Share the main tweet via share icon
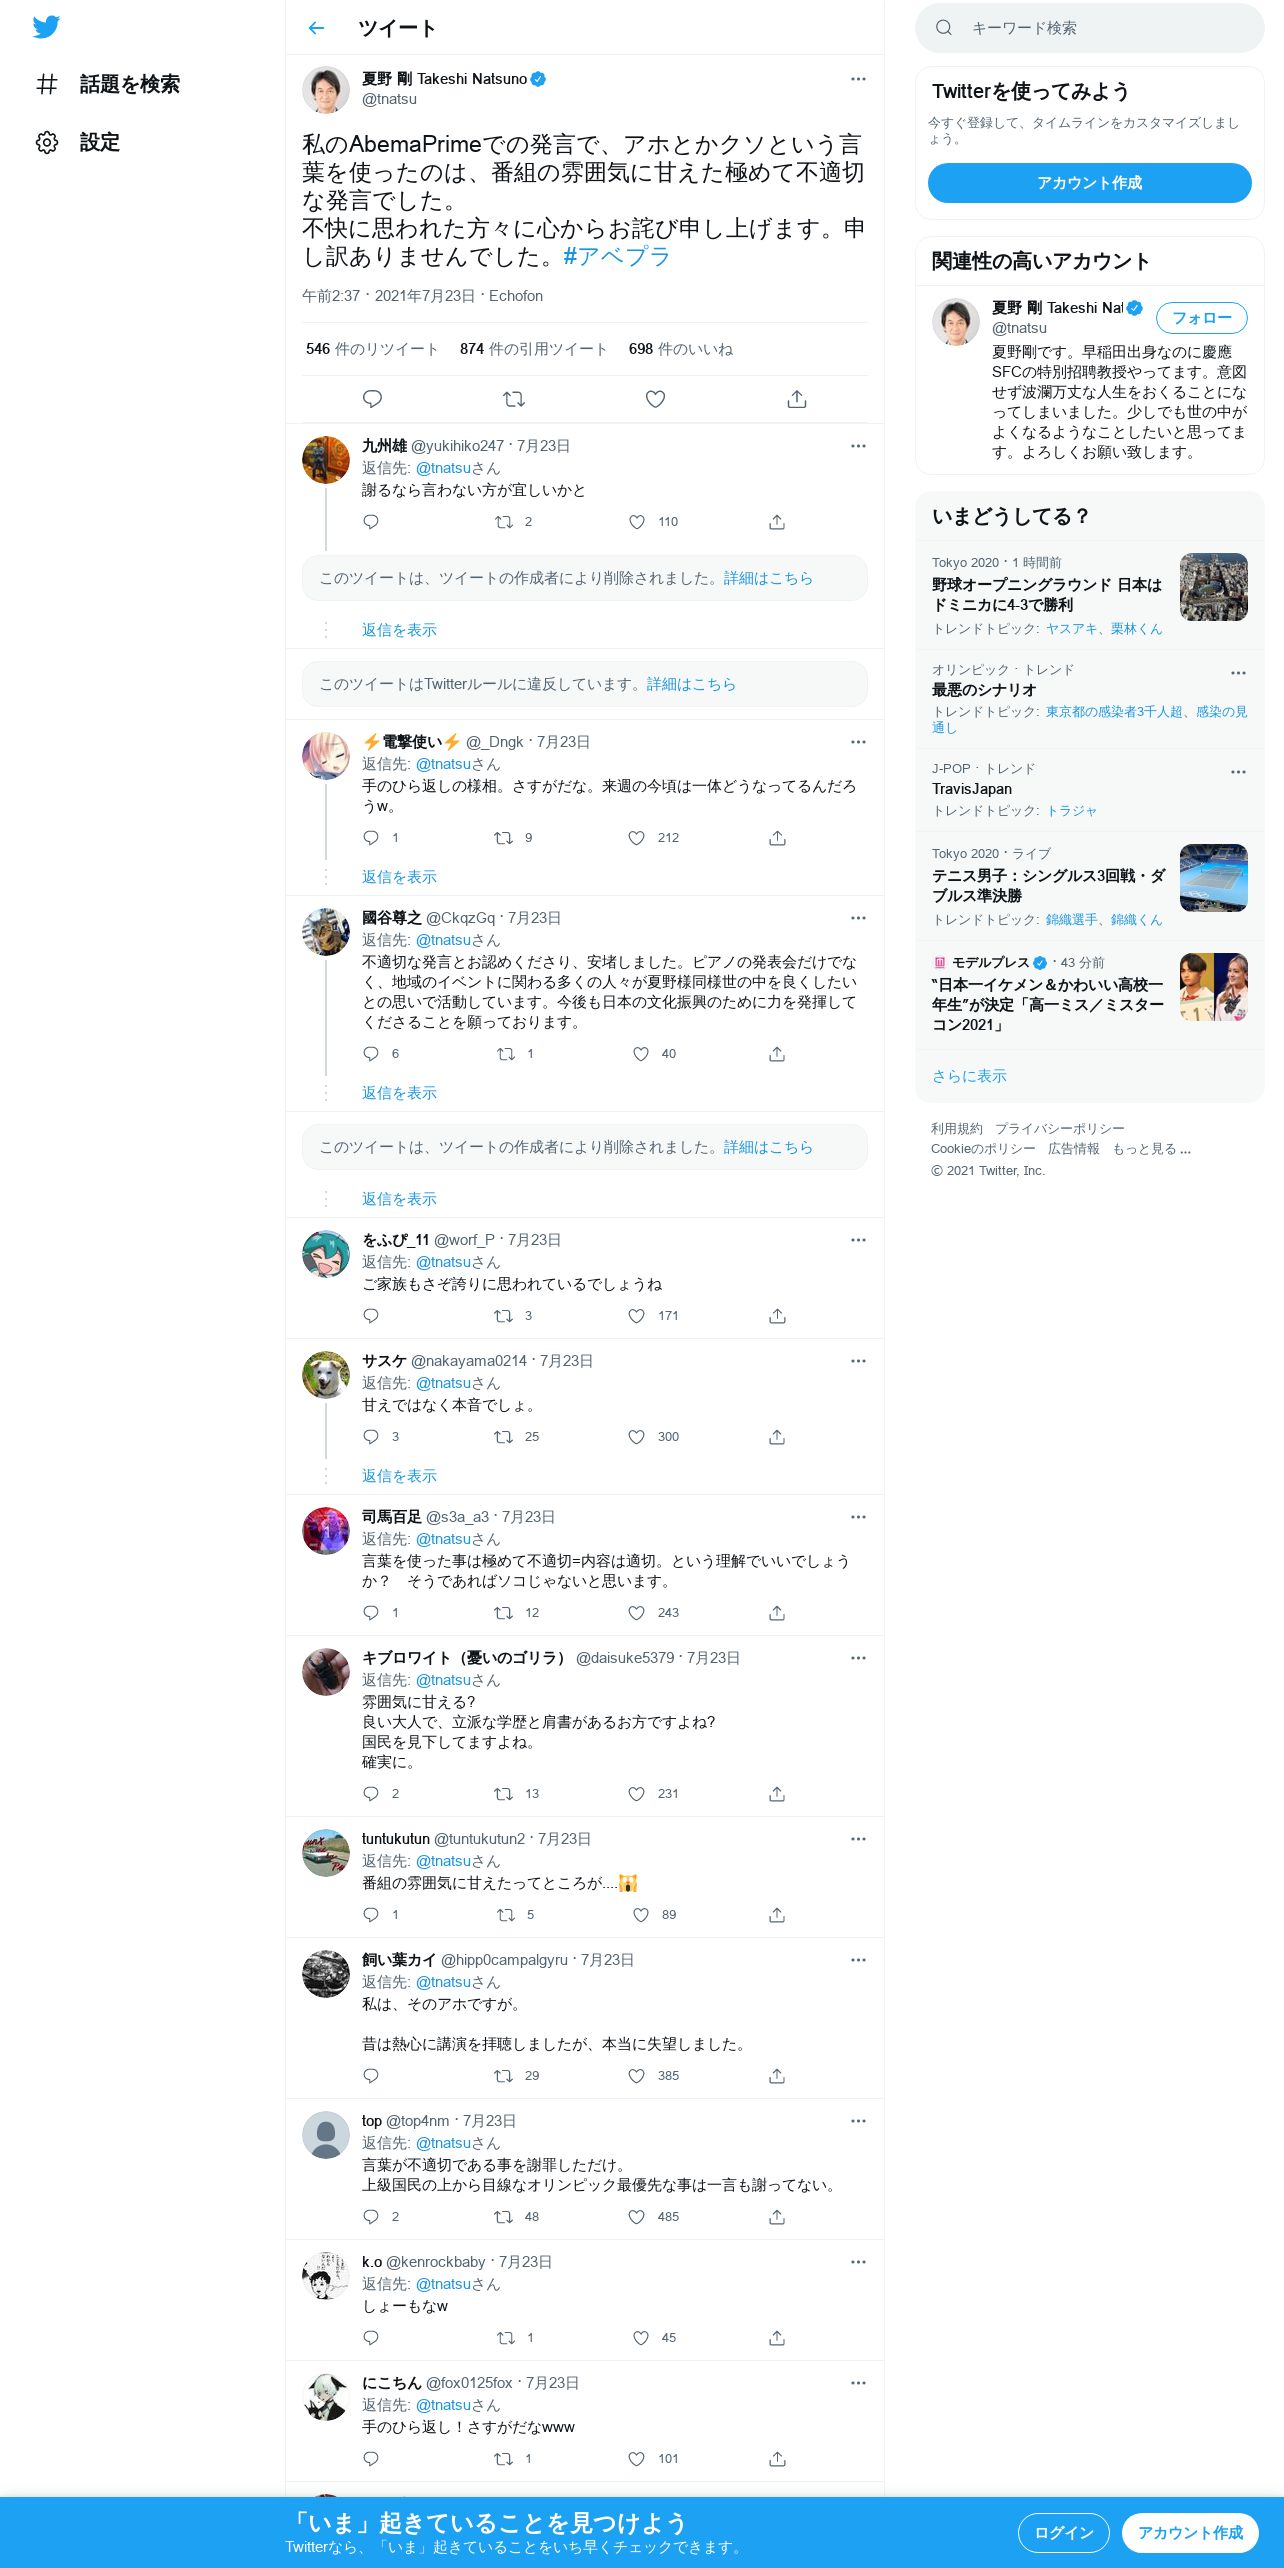The width and height of the screenshot is (1284, 2568). click(x=797, y=399)
